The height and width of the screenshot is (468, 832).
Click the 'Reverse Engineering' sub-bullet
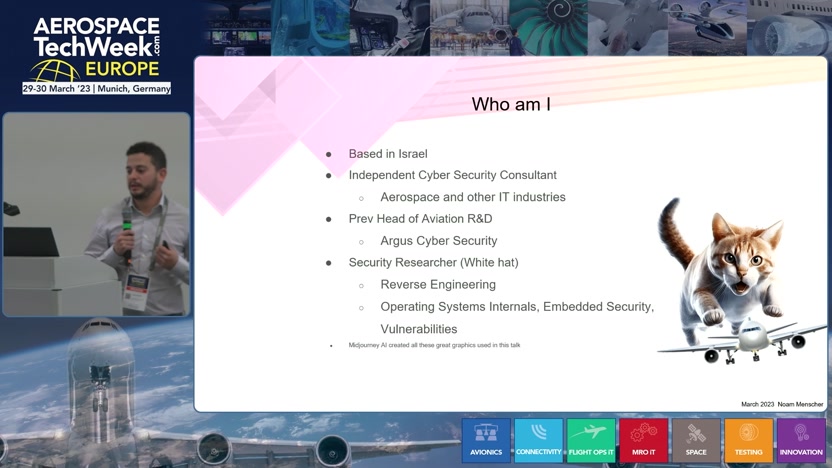pos(438,284)
